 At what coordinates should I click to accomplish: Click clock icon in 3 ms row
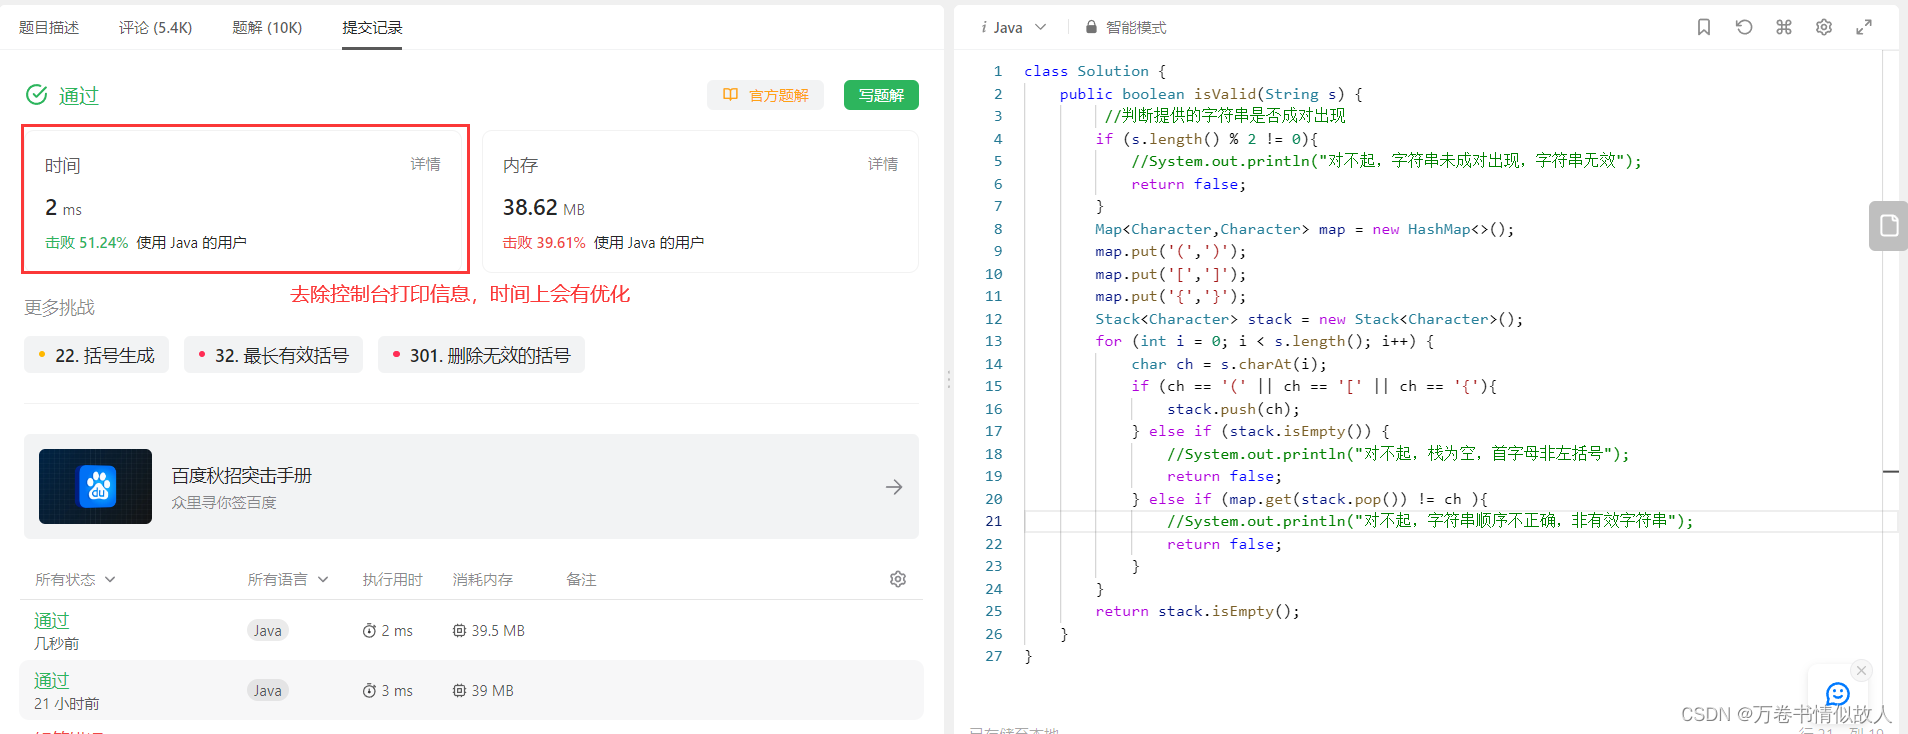pyautogui.click(x=369, y=691)
